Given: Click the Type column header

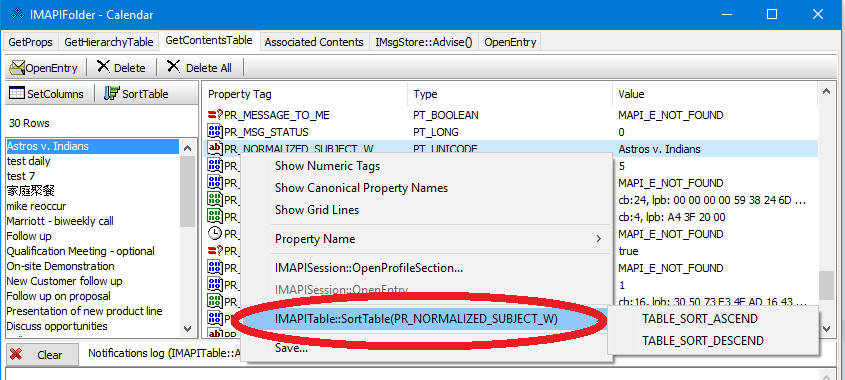Looking at the screenshot, I should 510,94.
